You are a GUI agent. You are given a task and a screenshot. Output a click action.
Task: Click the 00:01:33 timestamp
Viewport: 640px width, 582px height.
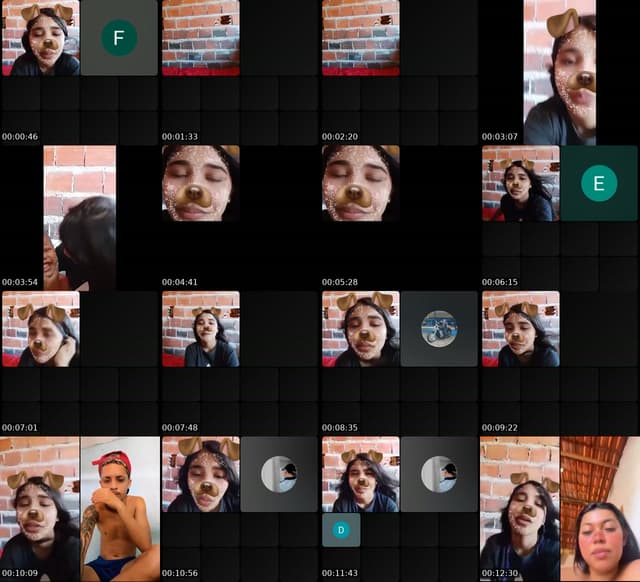click(x=180, y=137)
